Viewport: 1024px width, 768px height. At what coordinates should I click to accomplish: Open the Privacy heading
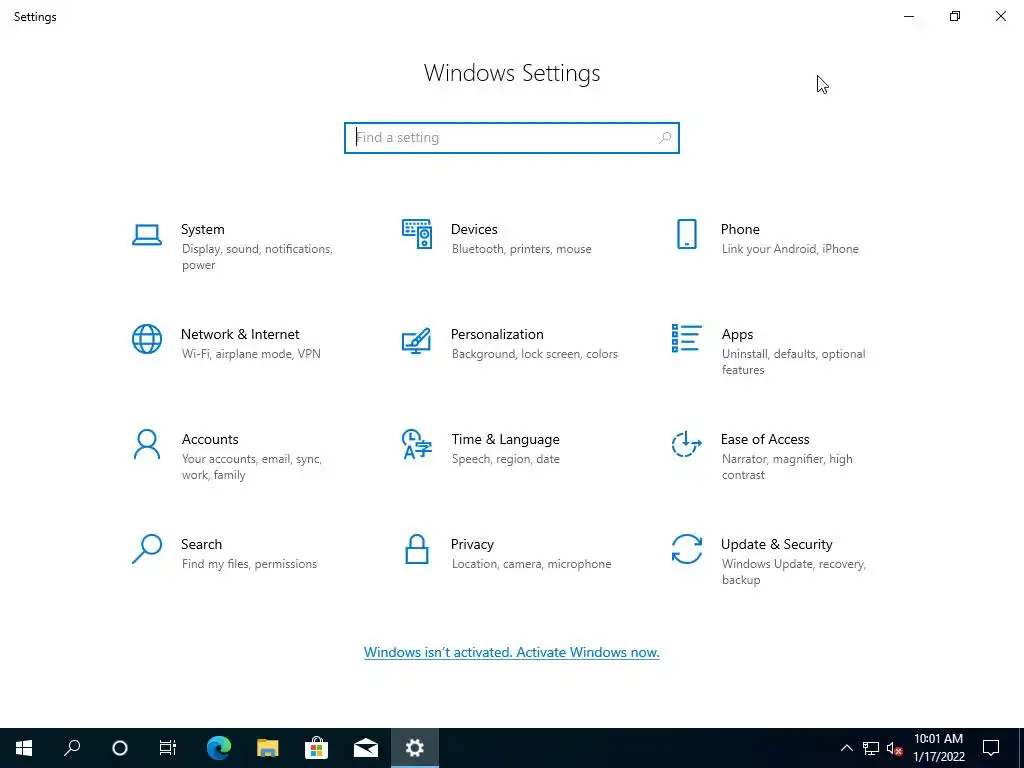(x=472, y=545)
